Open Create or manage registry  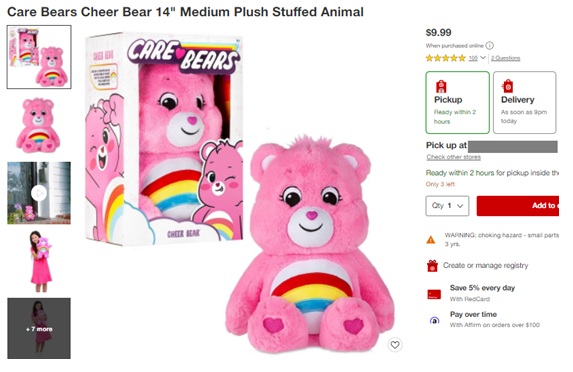point(486,266)
